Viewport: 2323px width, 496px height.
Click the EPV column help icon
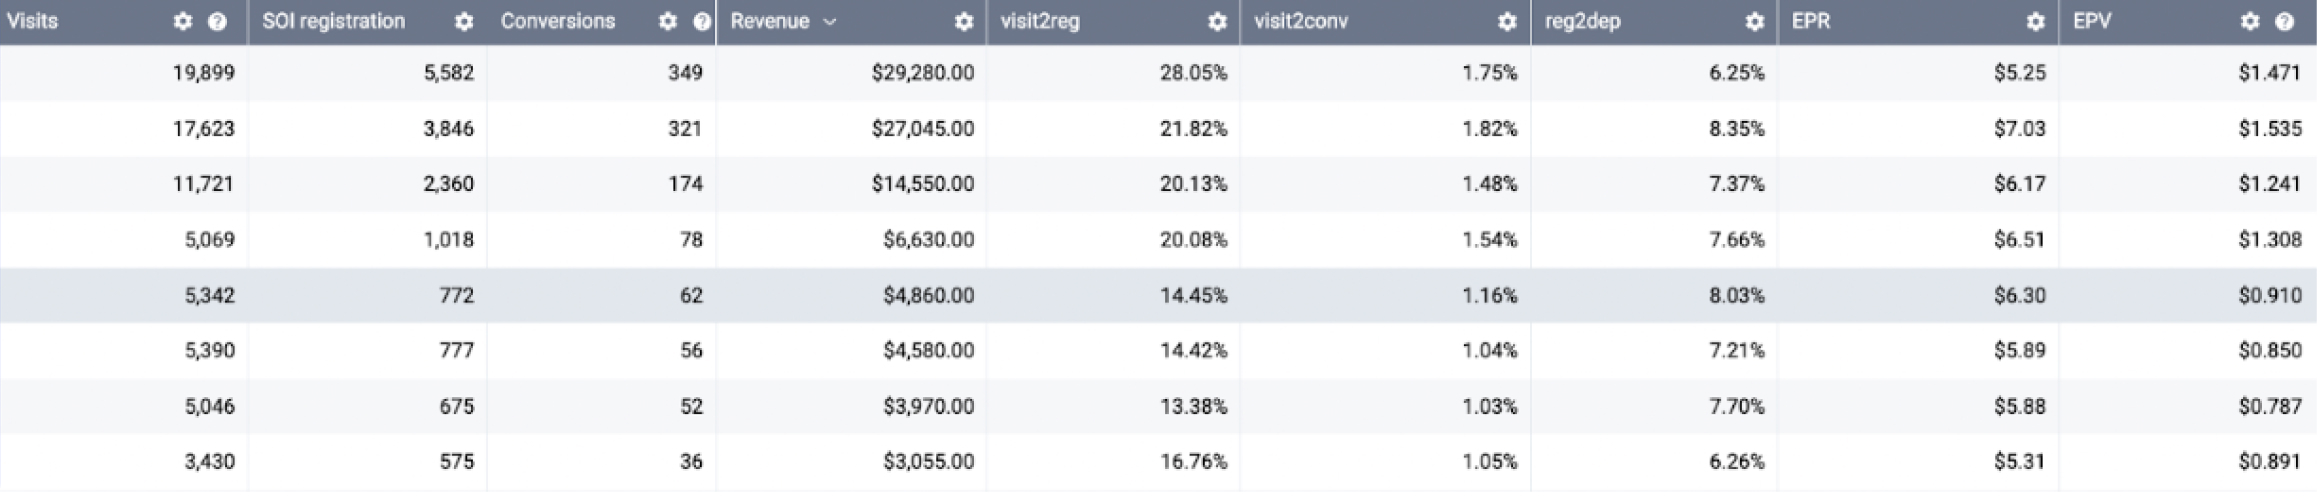[2285, 22]
